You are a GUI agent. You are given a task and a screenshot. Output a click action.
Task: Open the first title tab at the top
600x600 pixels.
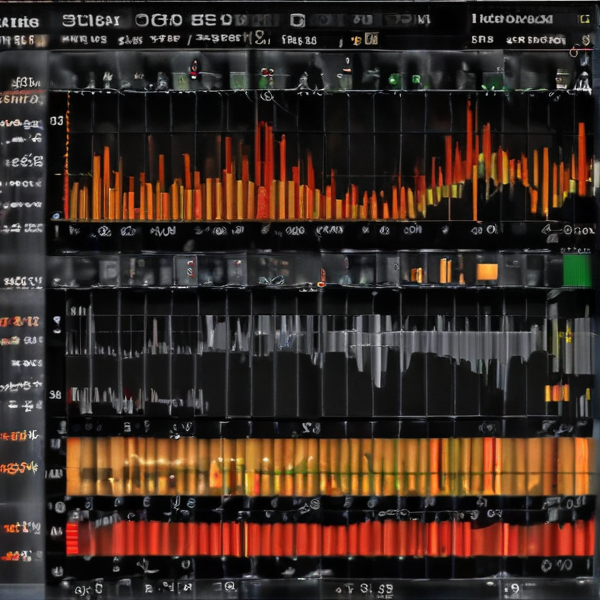coord(90,19)
